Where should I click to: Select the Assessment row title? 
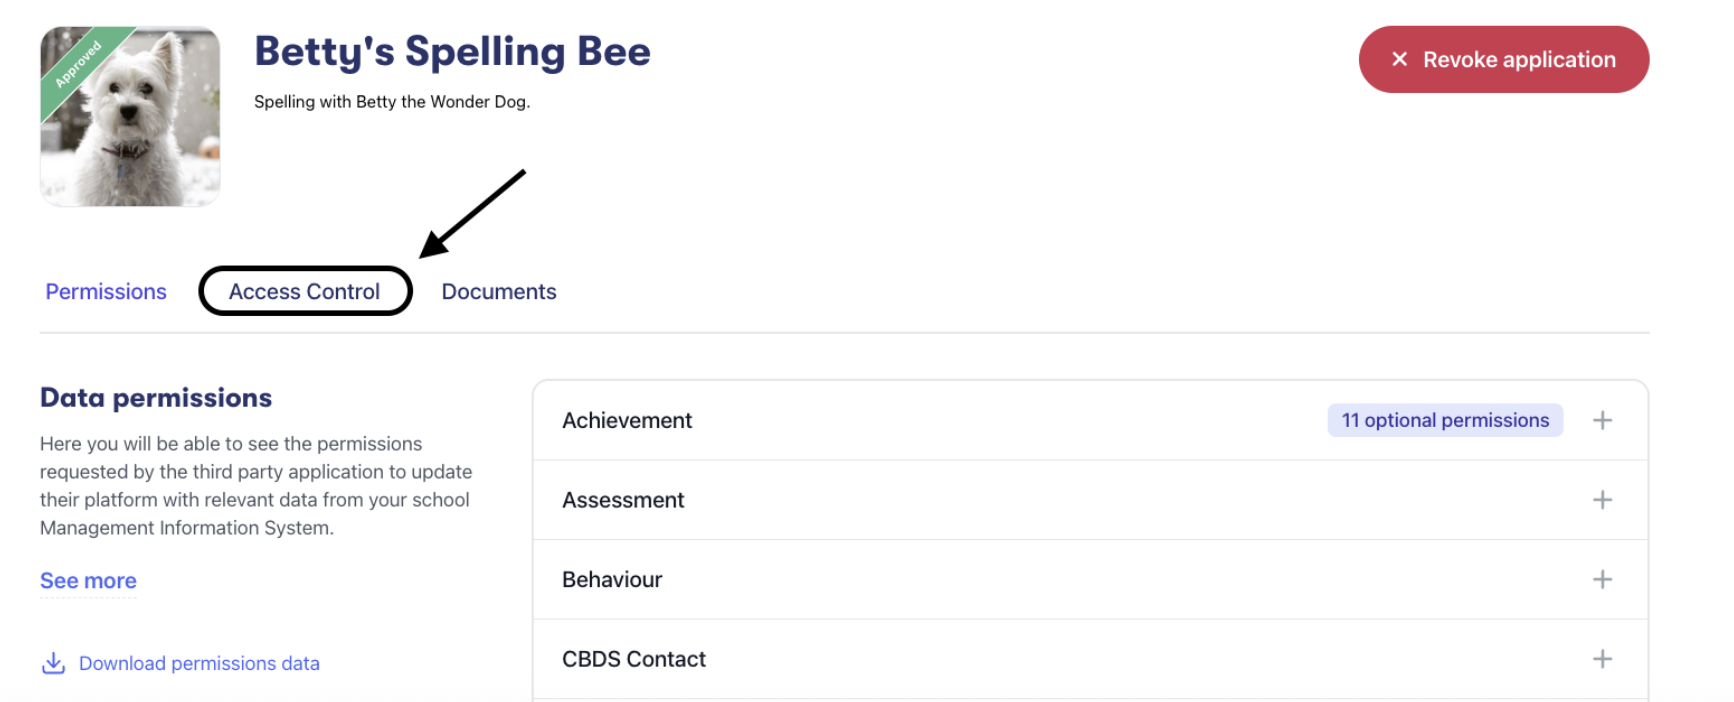coord(623,500)
